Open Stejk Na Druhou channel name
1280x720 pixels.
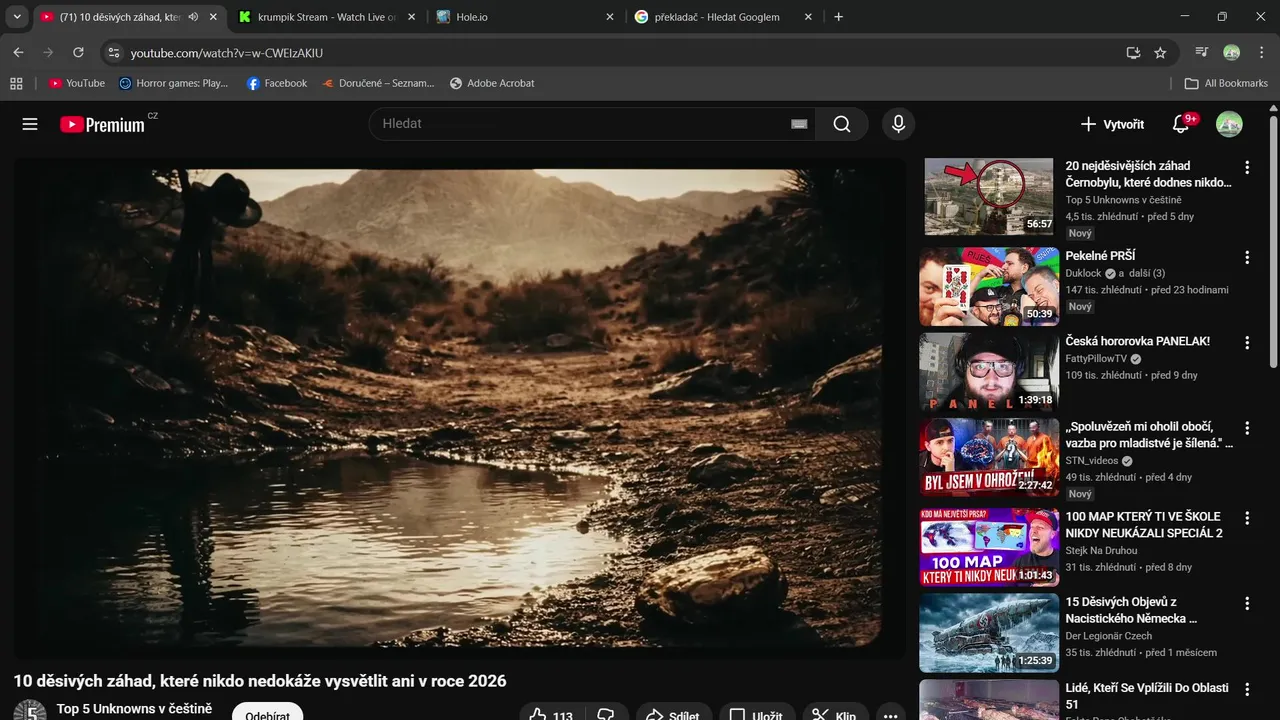(1101, 550)
